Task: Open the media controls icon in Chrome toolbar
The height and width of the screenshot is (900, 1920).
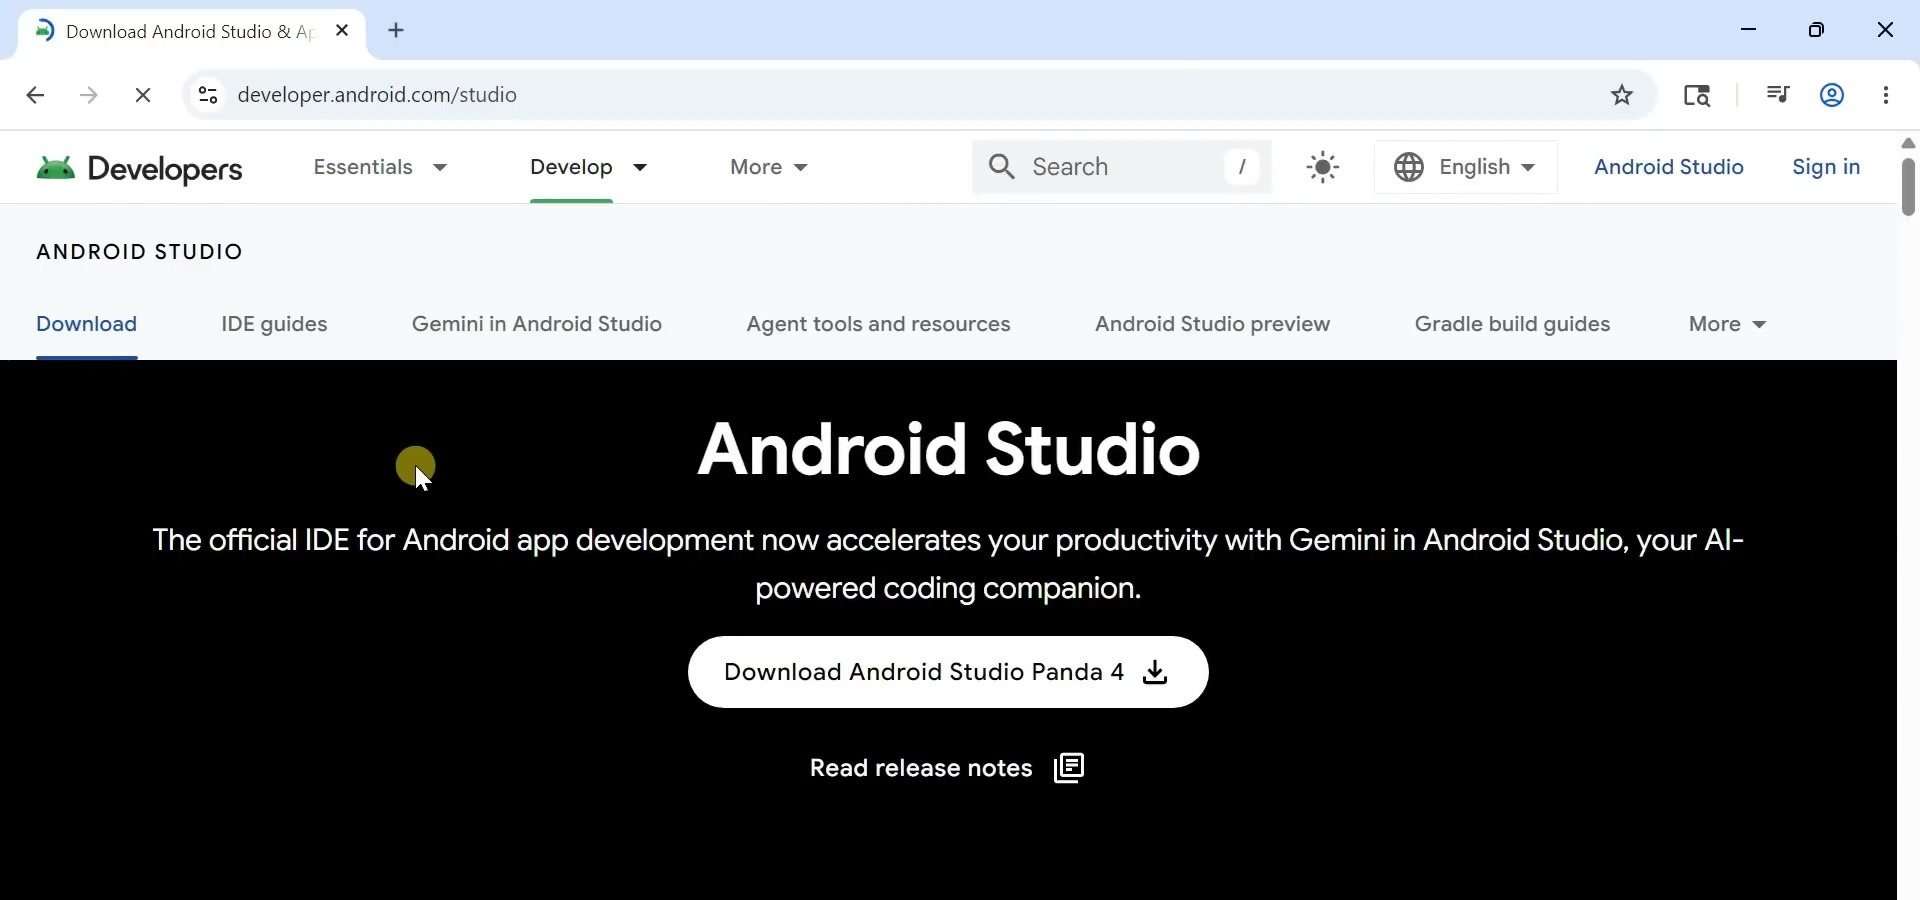Action: (1778, 95)
